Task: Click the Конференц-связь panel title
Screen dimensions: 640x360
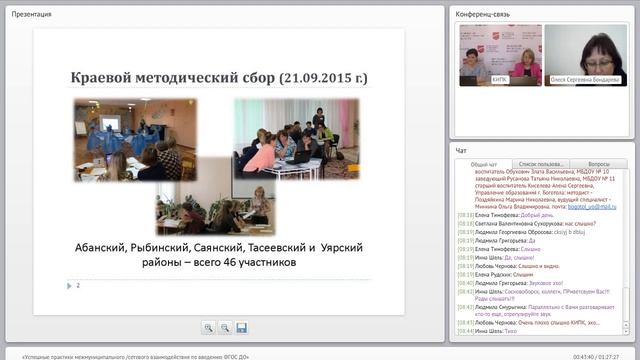Action: pyautogui.click(x=482, y=14)
